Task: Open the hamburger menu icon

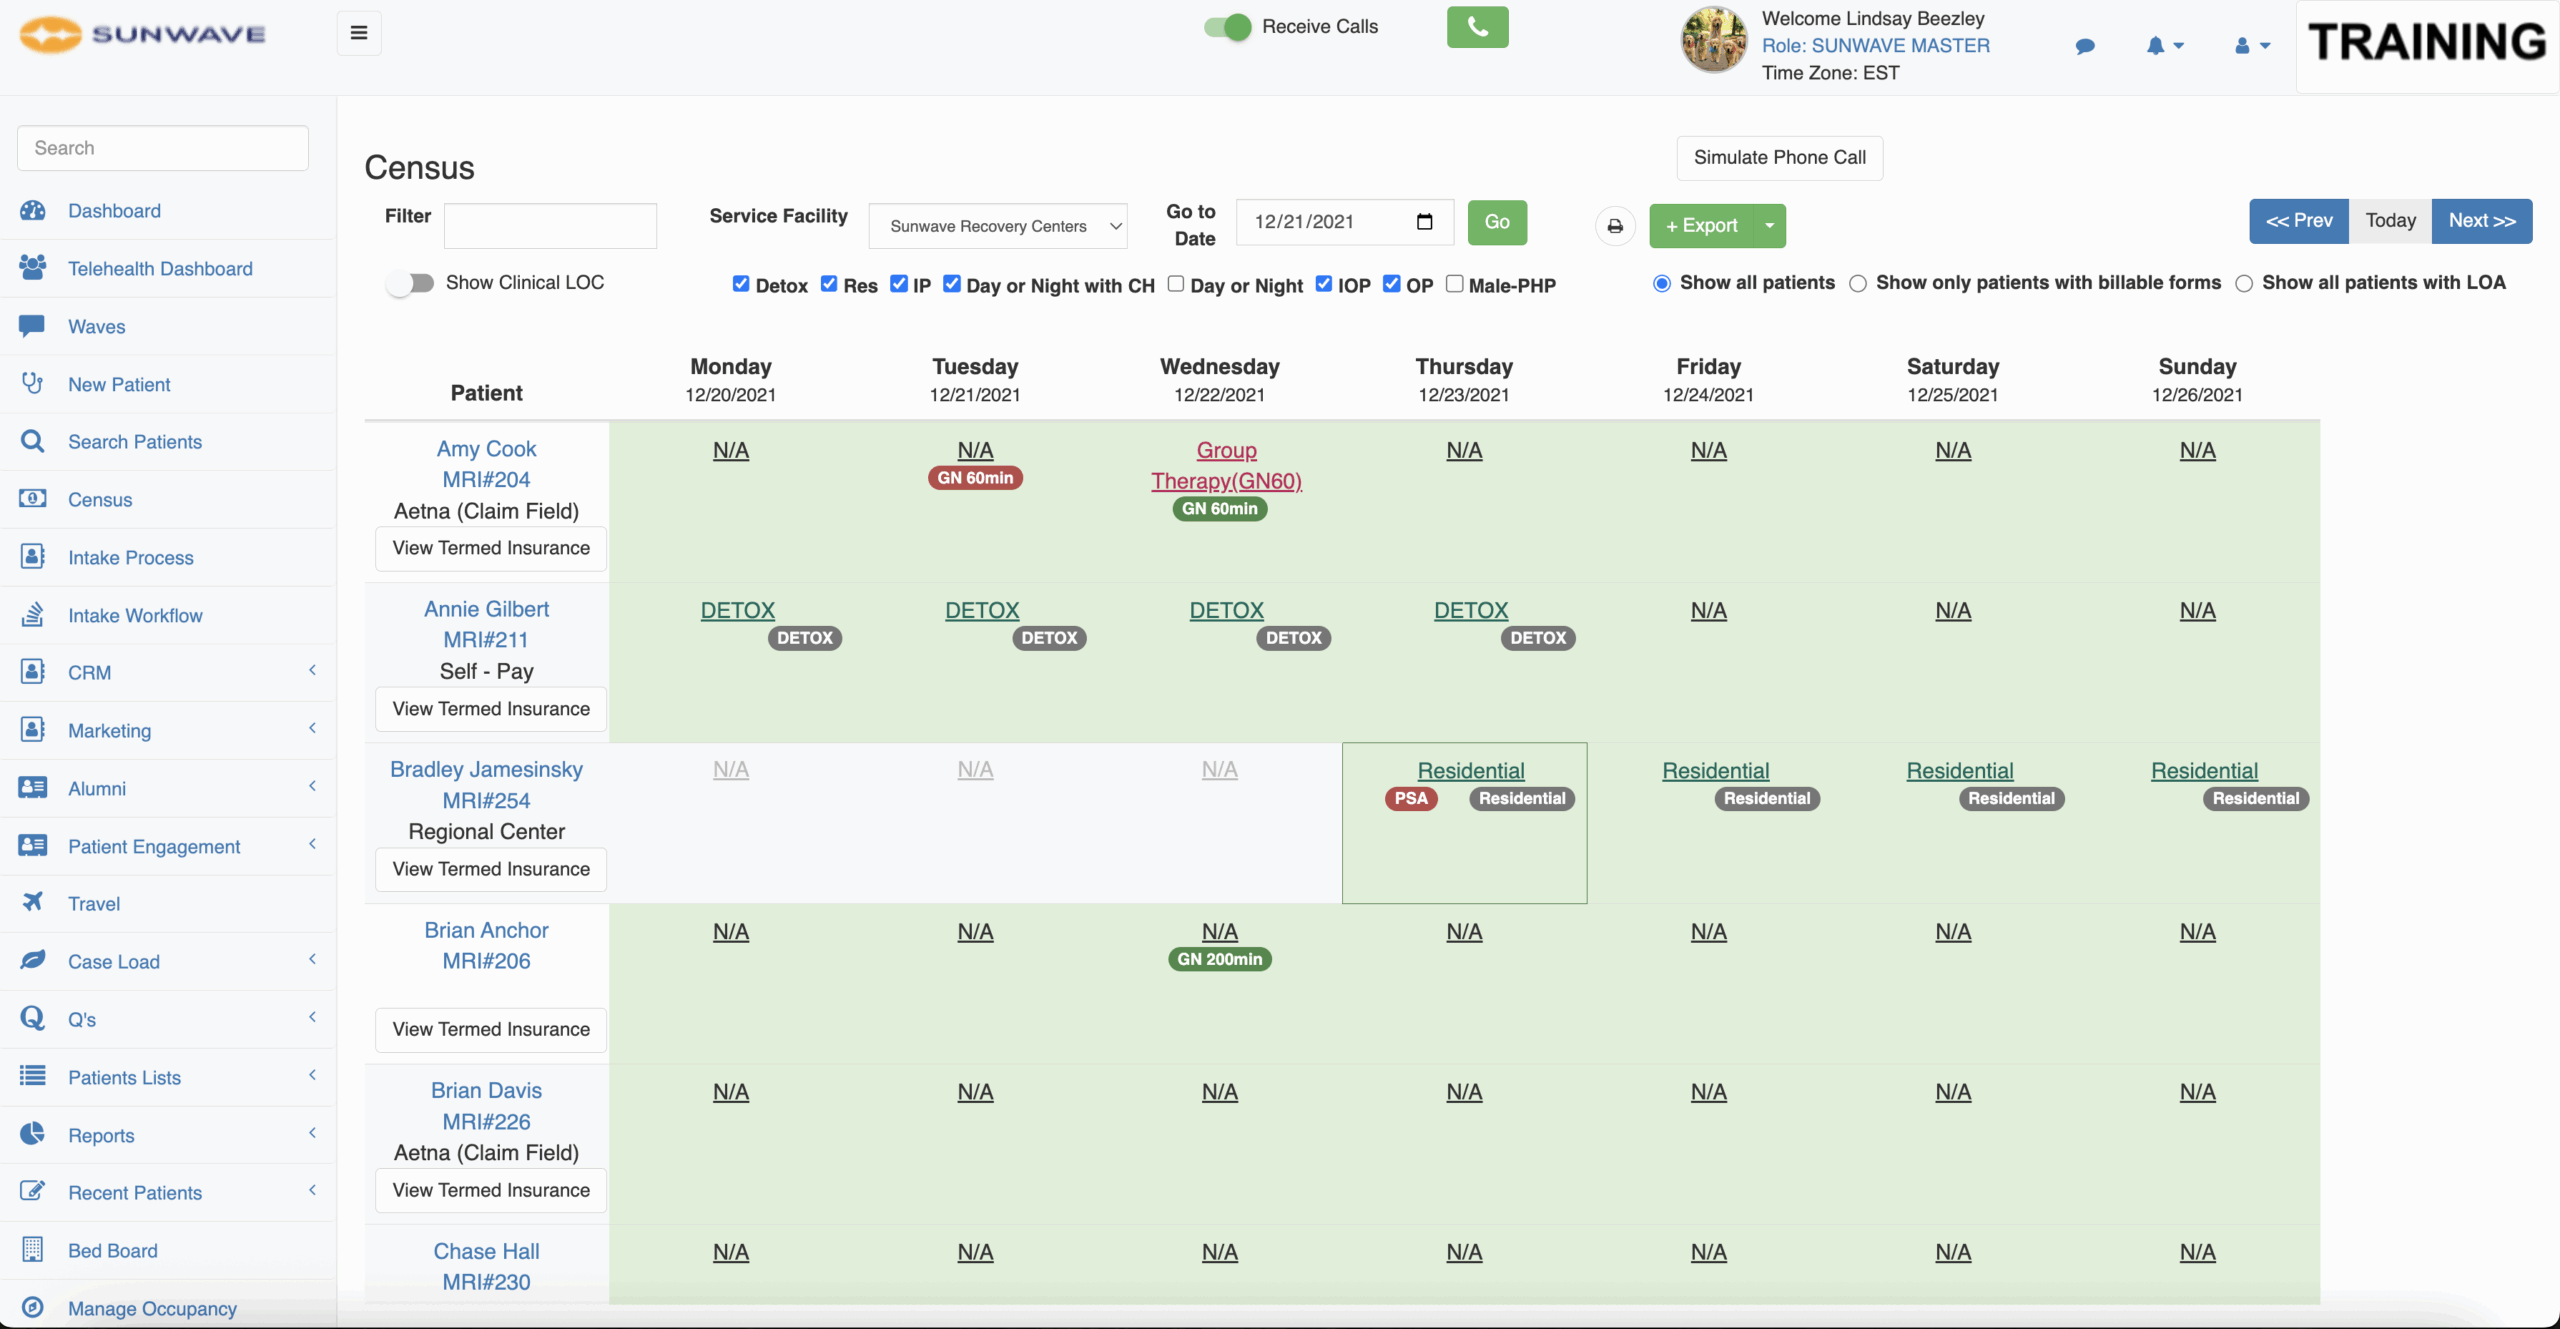Action: (x=359, y=33)
